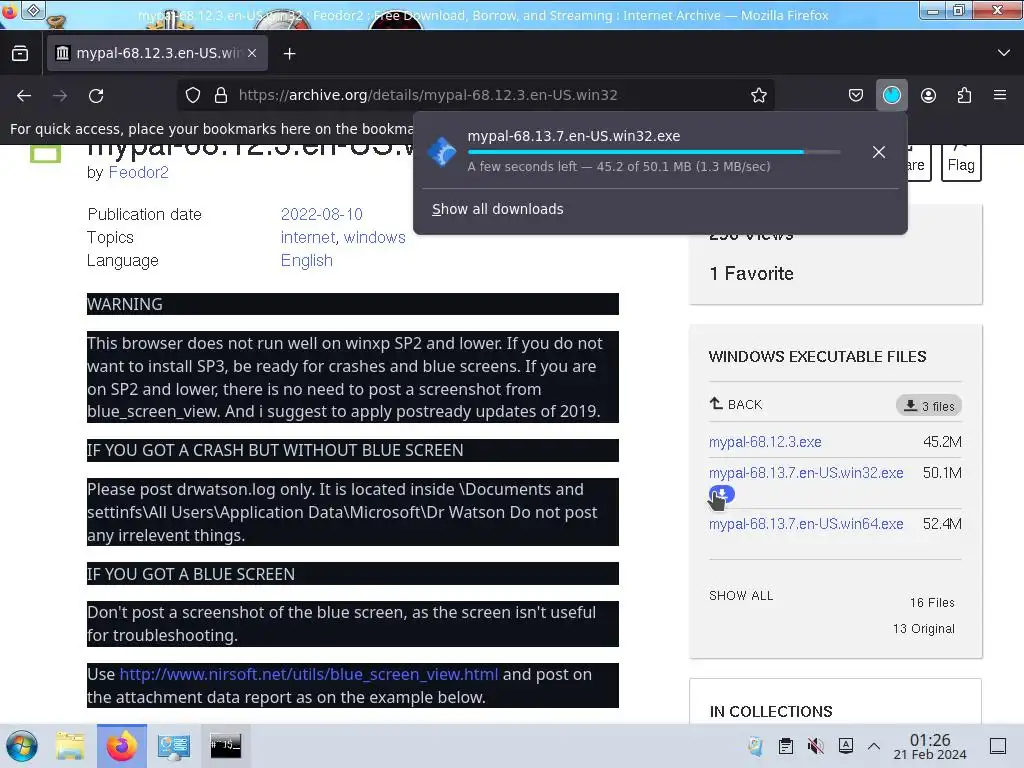Screen dimensions: 1024x768
Task: Open a new tab
Action: point(289,54)
